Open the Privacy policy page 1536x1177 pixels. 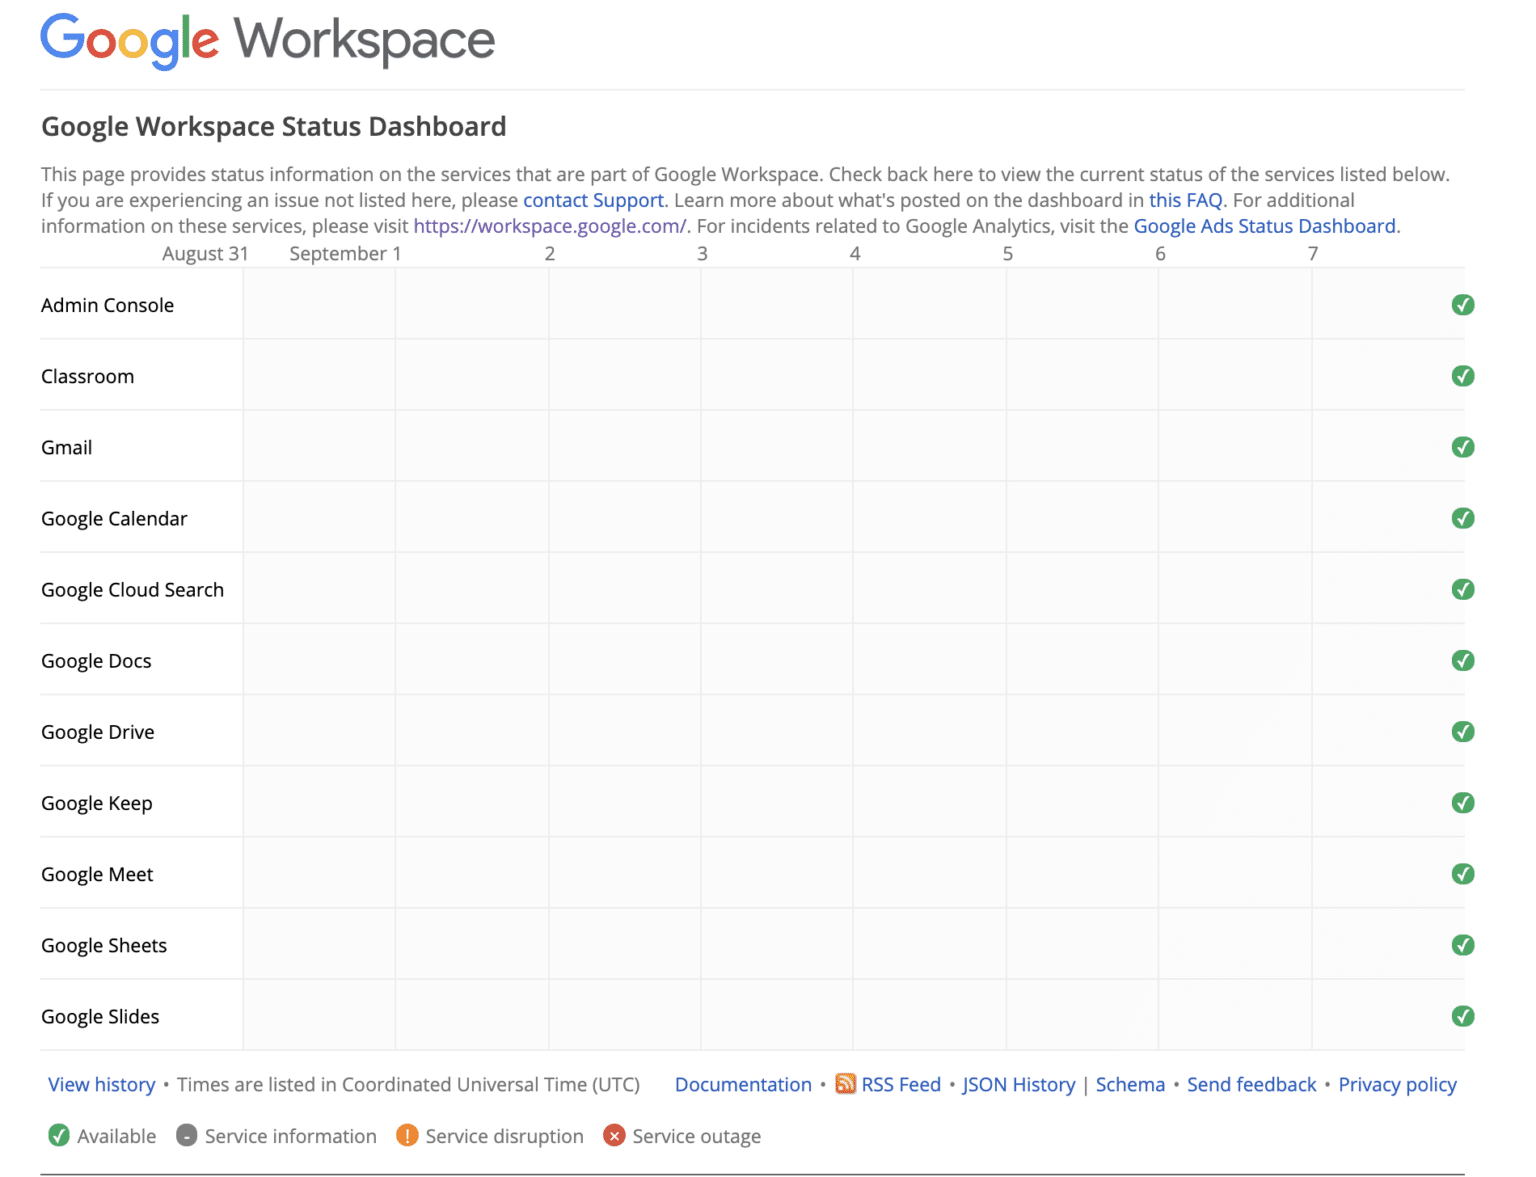pos(1397,1084)
